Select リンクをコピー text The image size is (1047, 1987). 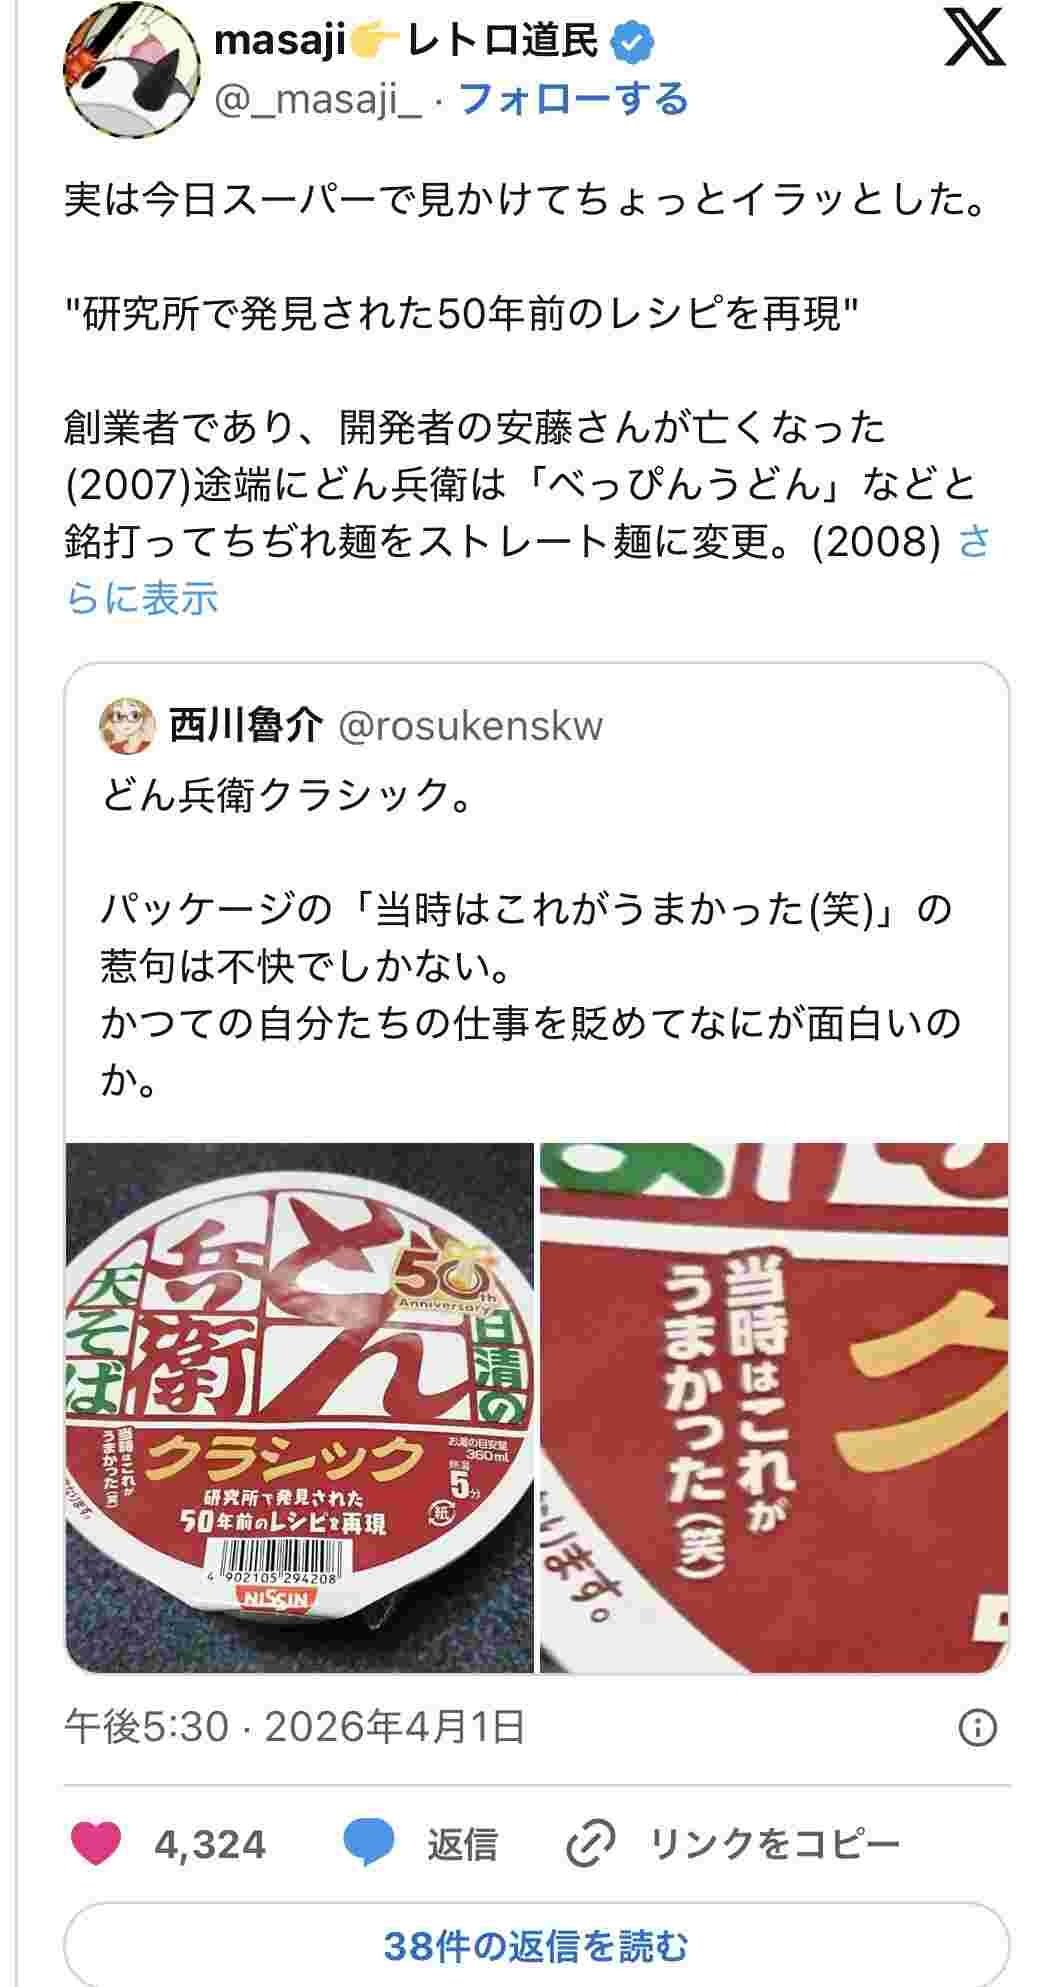click(775, 1844)
